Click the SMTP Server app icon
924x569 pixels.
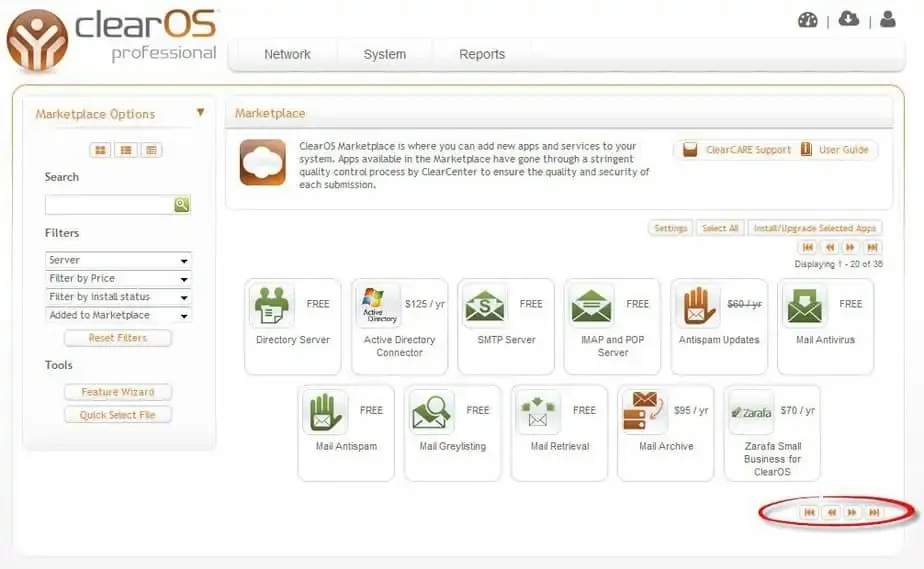coord(485,306)
